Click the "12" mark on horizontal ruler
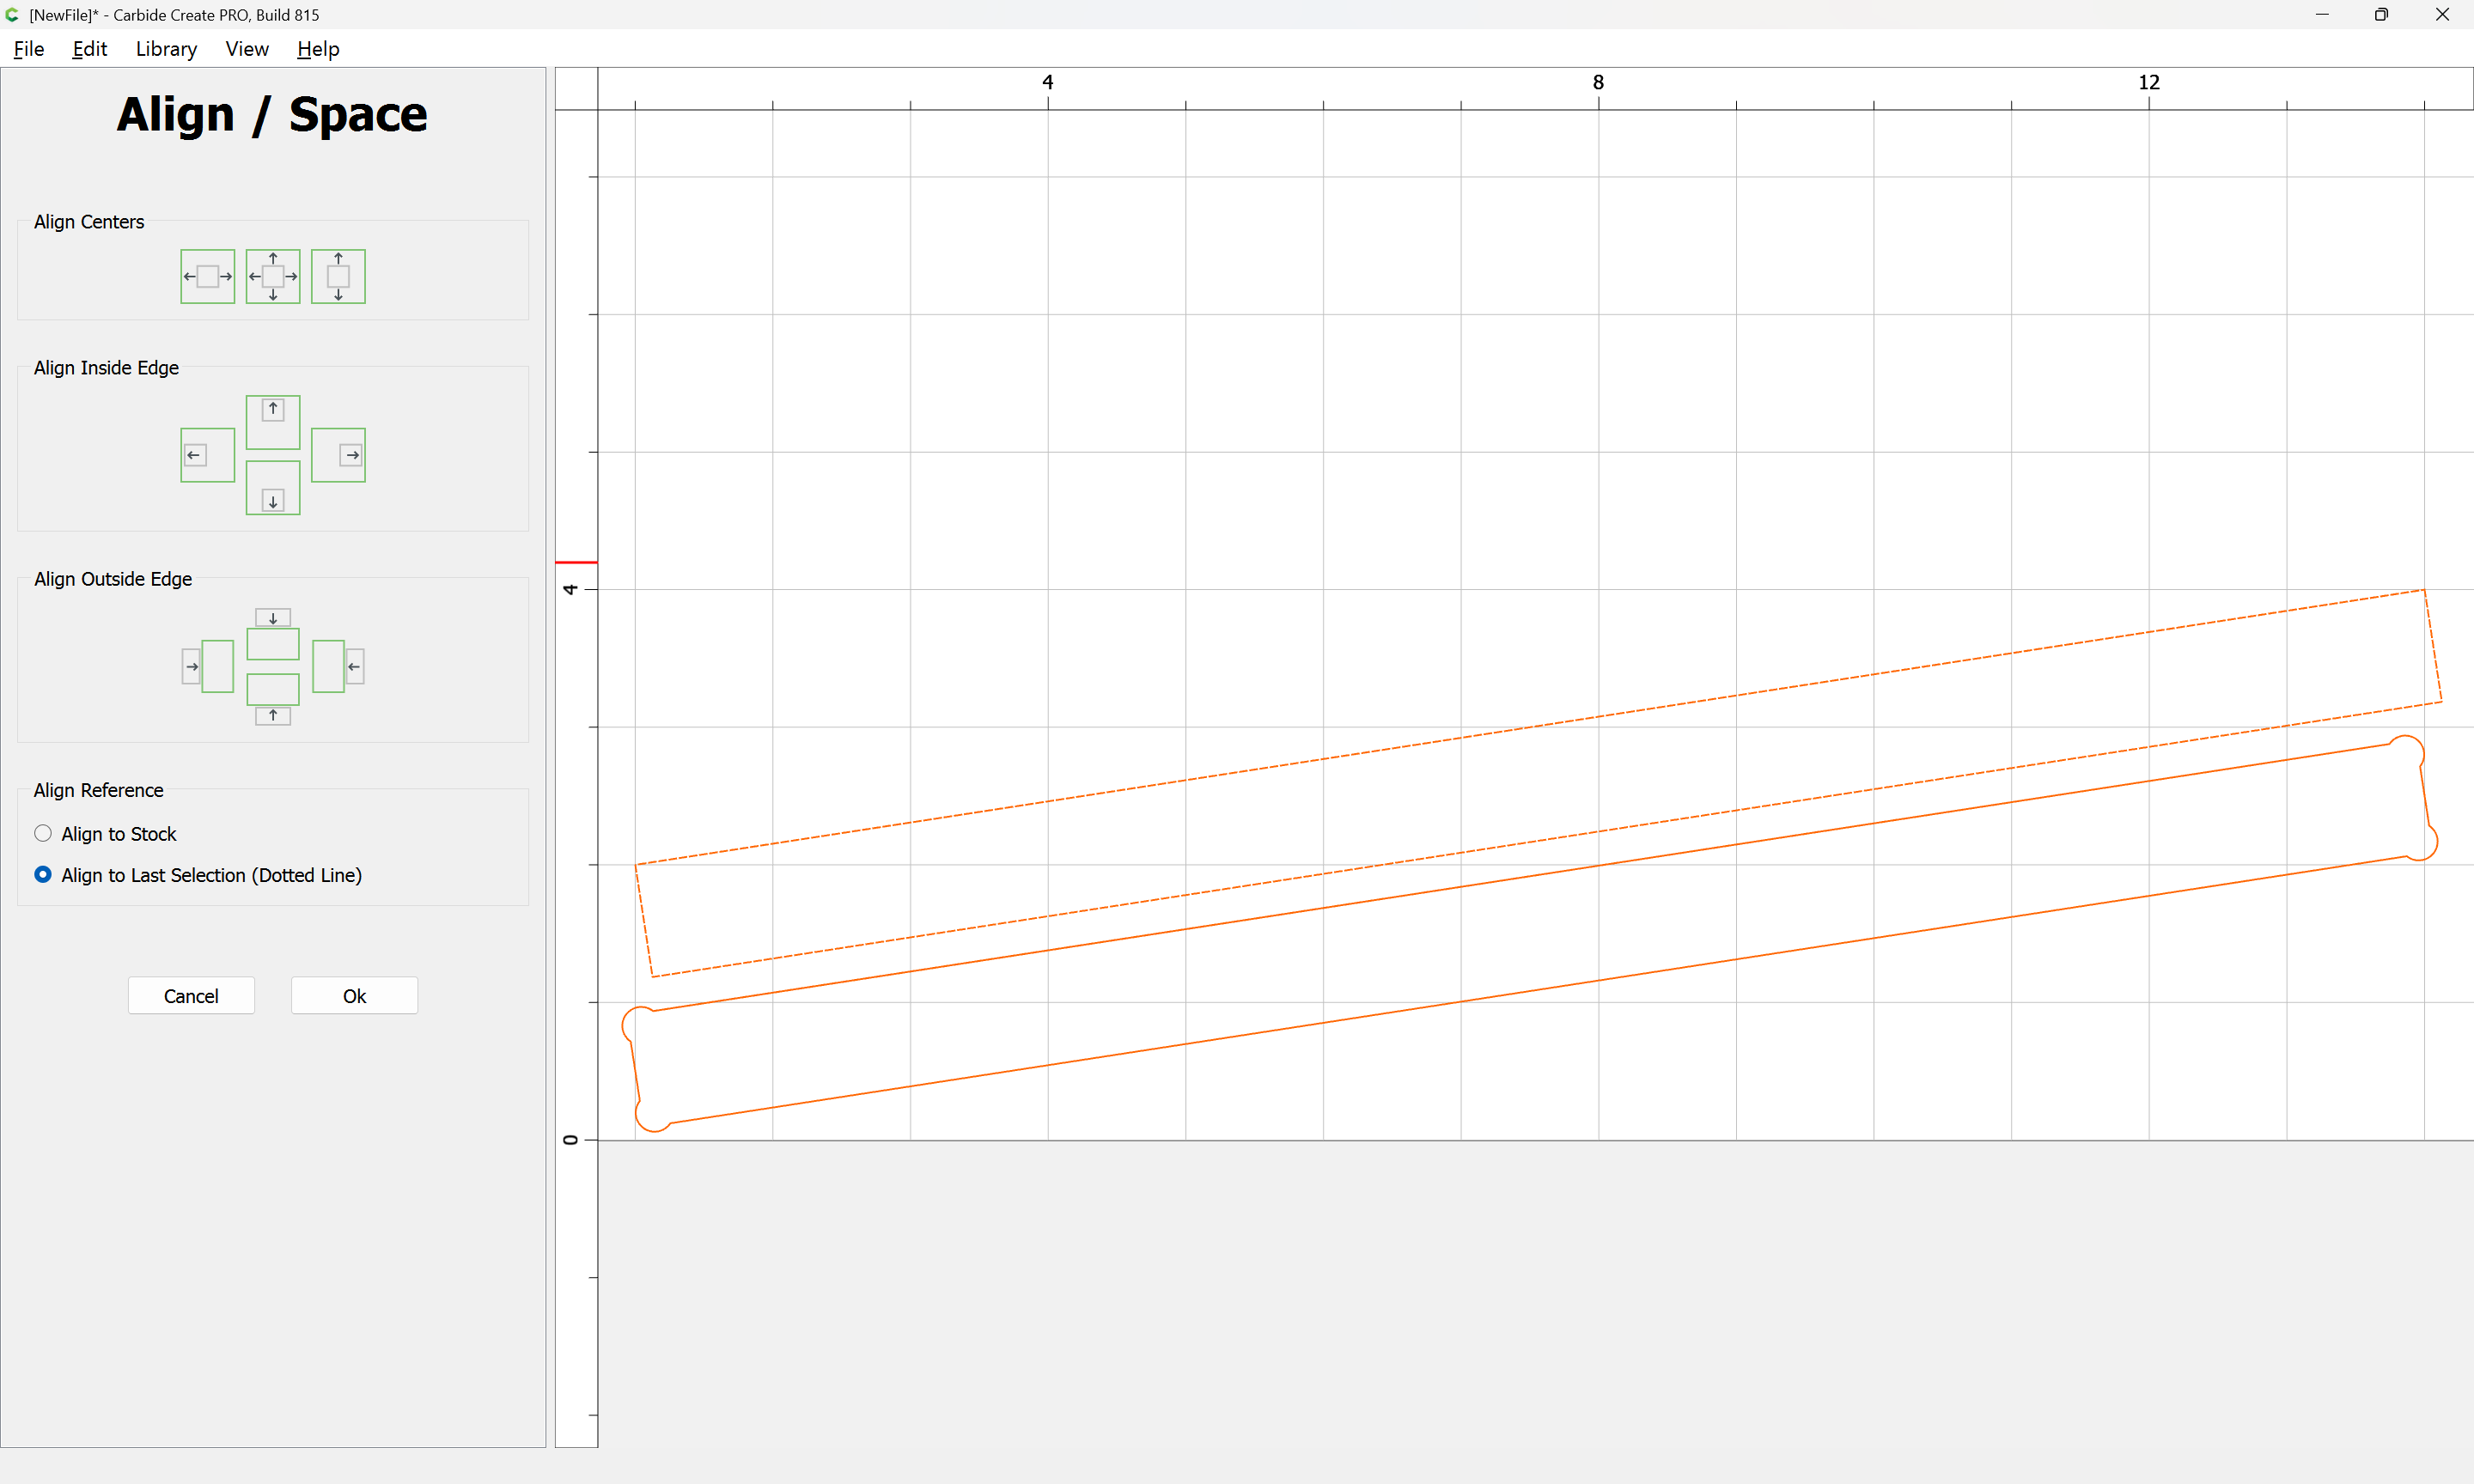 click(x=2149, y=82)
